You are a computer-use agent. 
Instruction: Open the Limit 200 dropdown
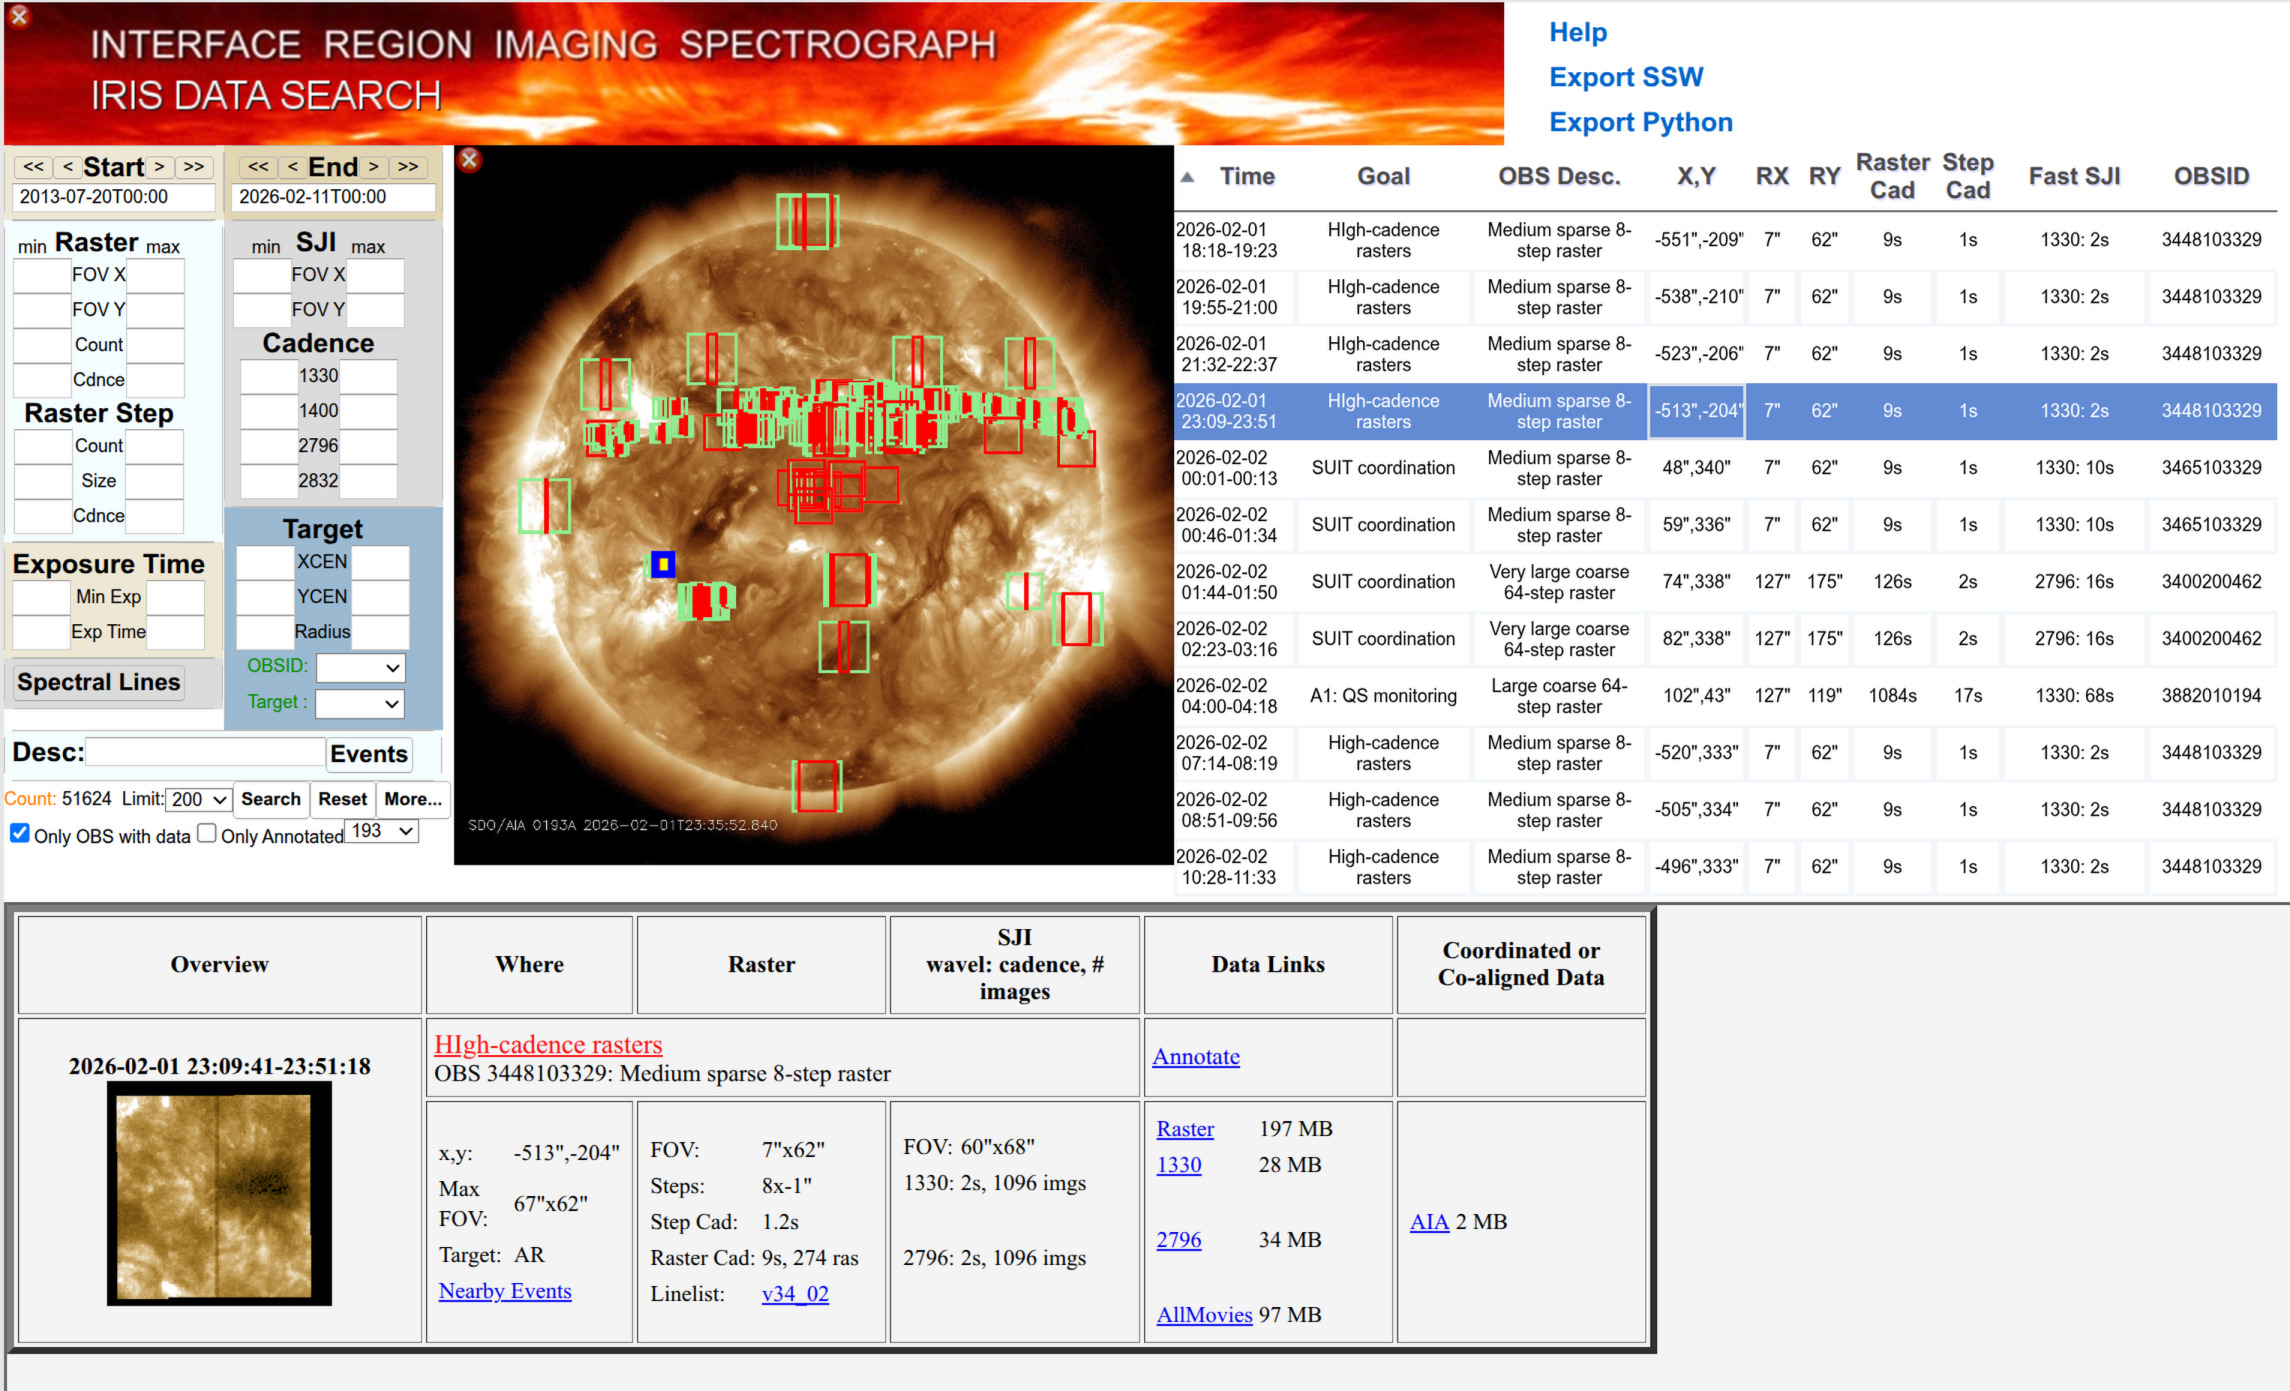pos(198,799)
